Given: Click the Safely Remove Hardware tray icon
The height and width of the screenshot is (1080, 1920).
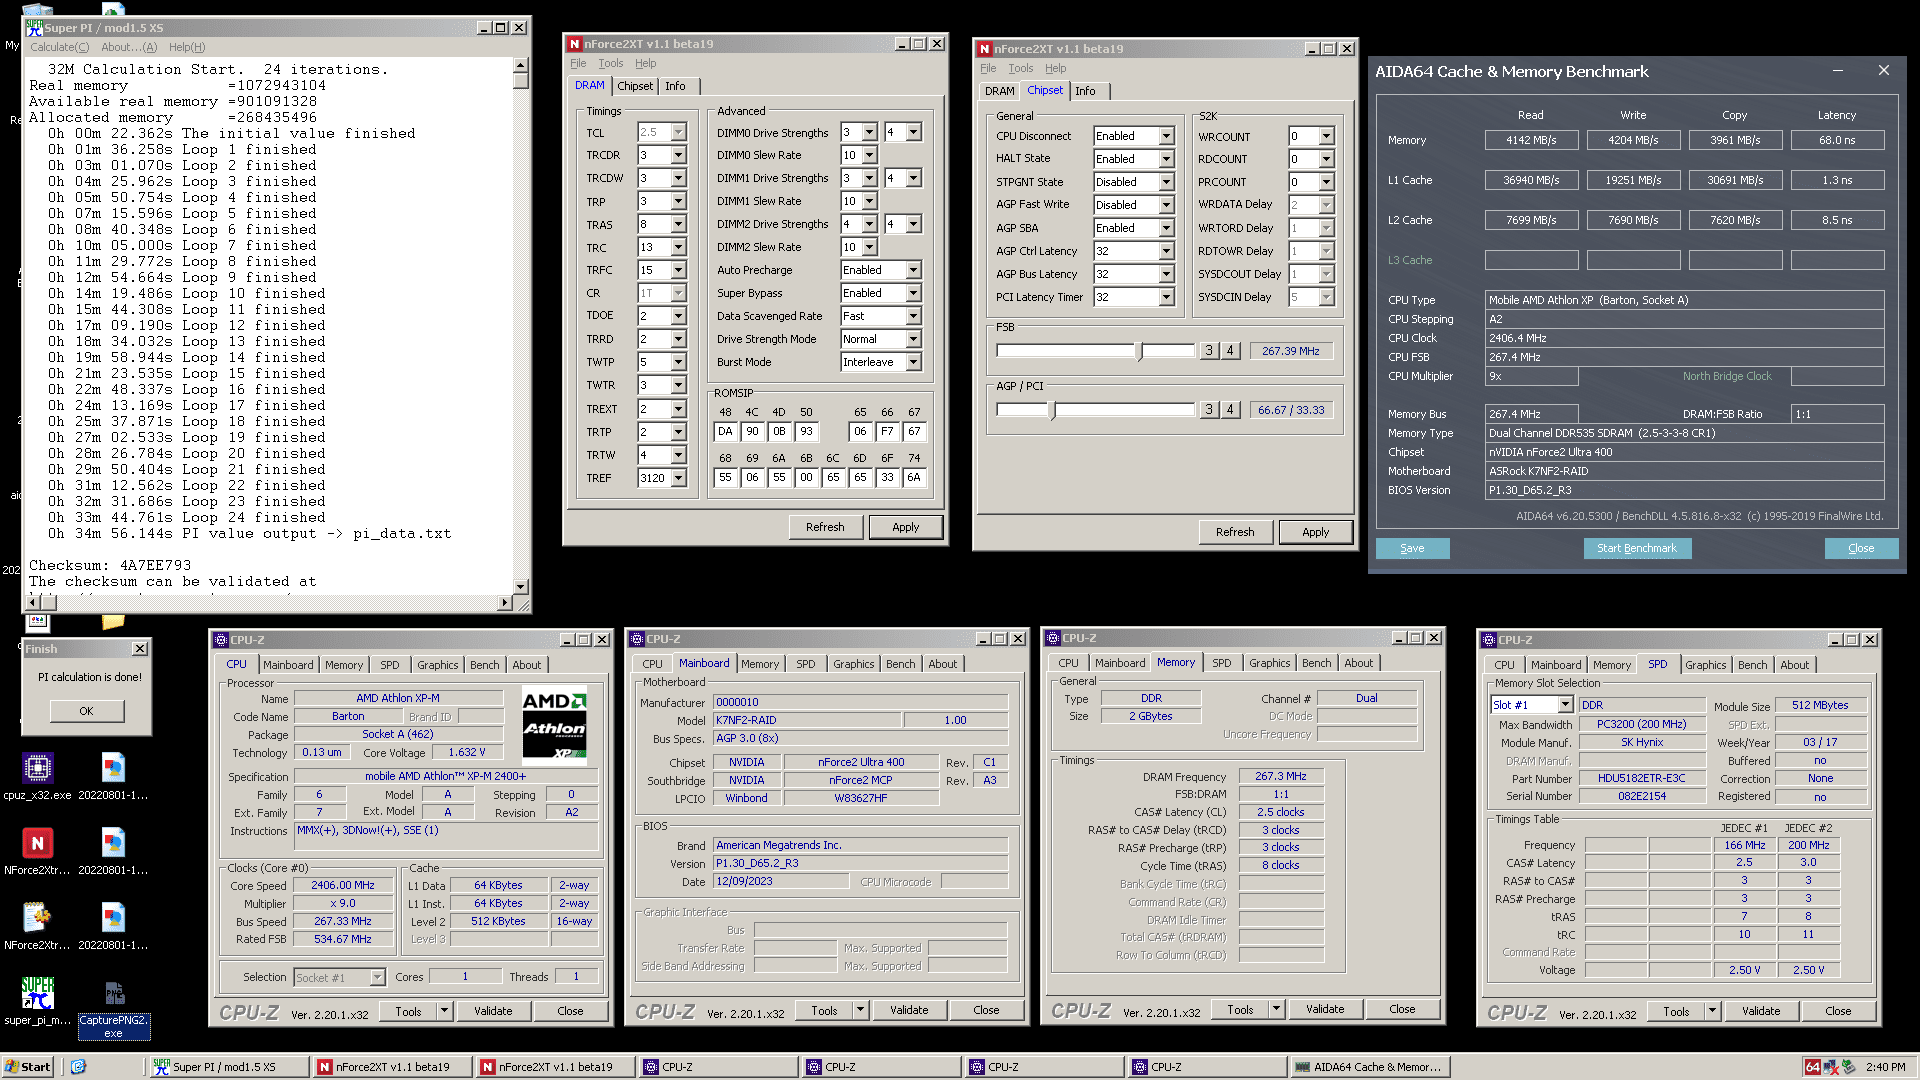Looking at the screenshot, I should [x=1848, y=1067].
